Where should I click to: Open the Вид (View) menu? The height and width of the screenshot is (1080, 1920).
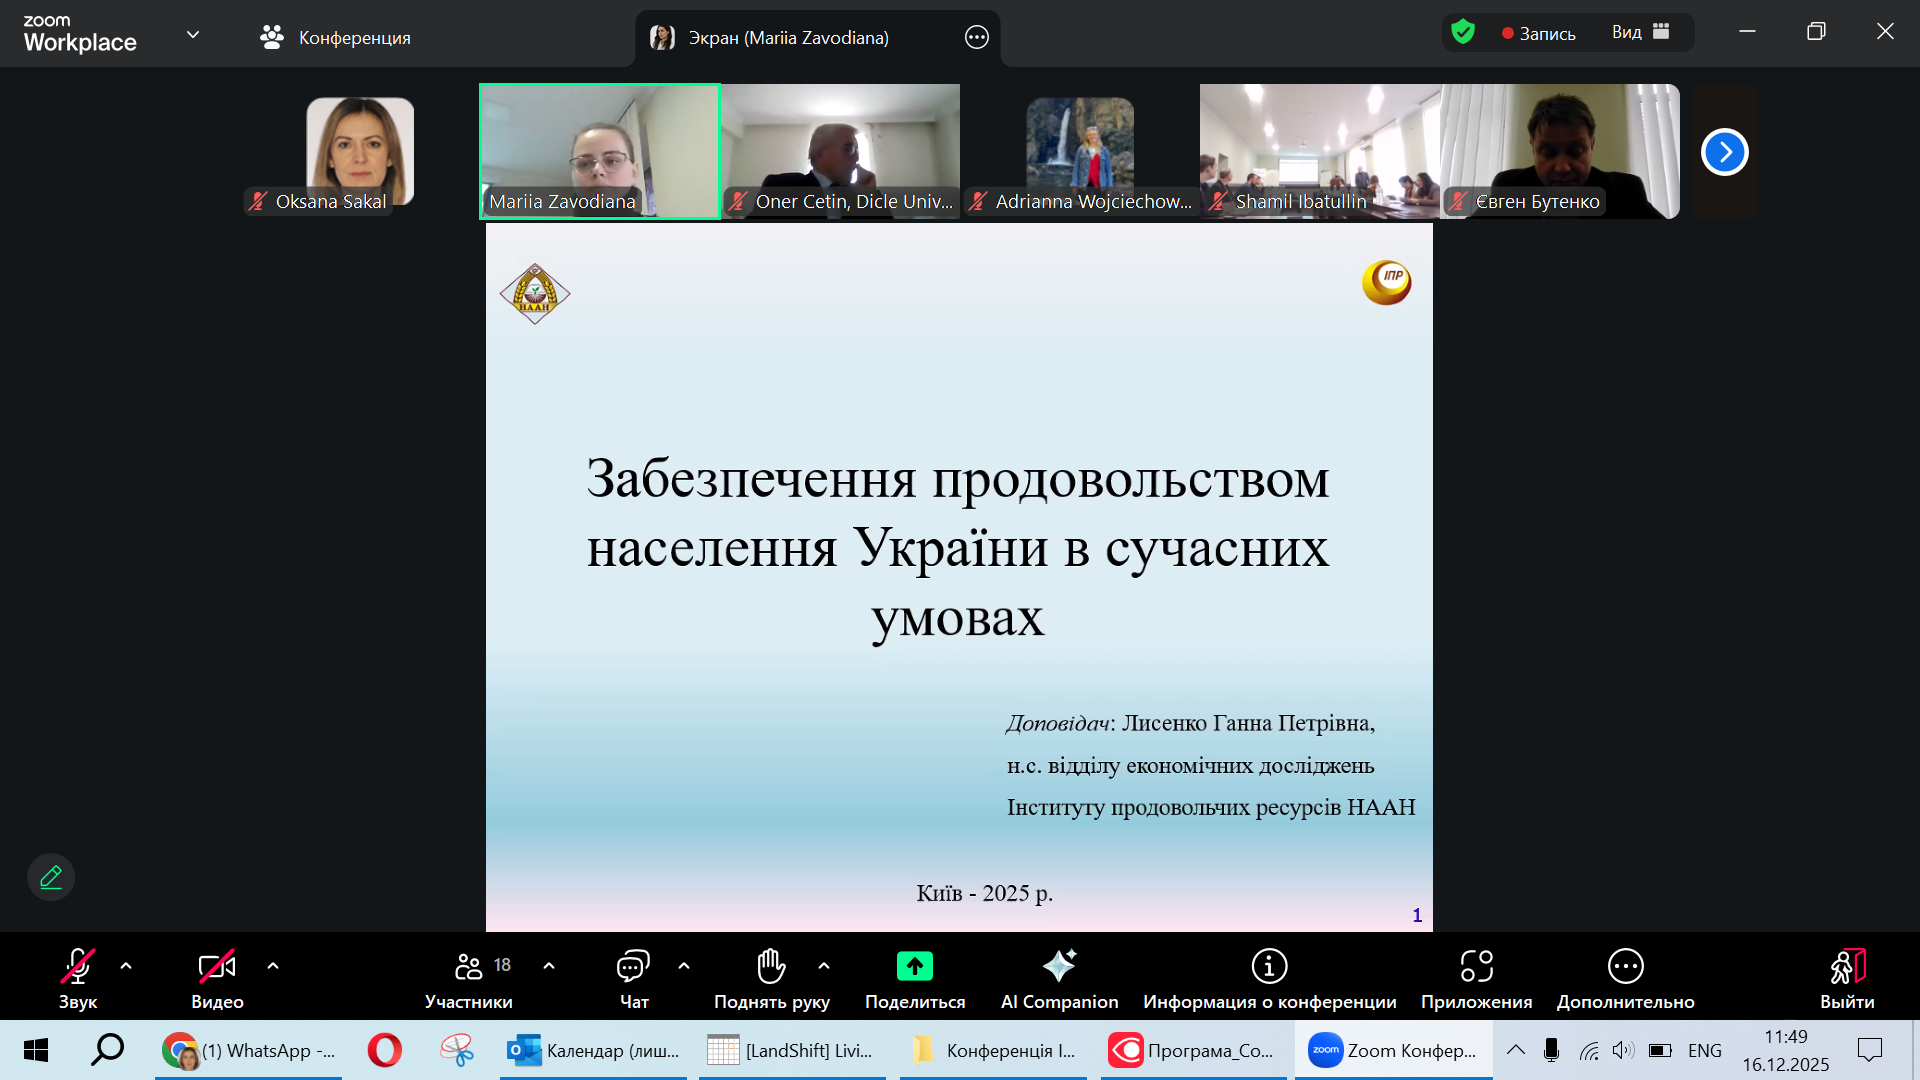[x=1640, y=32]
